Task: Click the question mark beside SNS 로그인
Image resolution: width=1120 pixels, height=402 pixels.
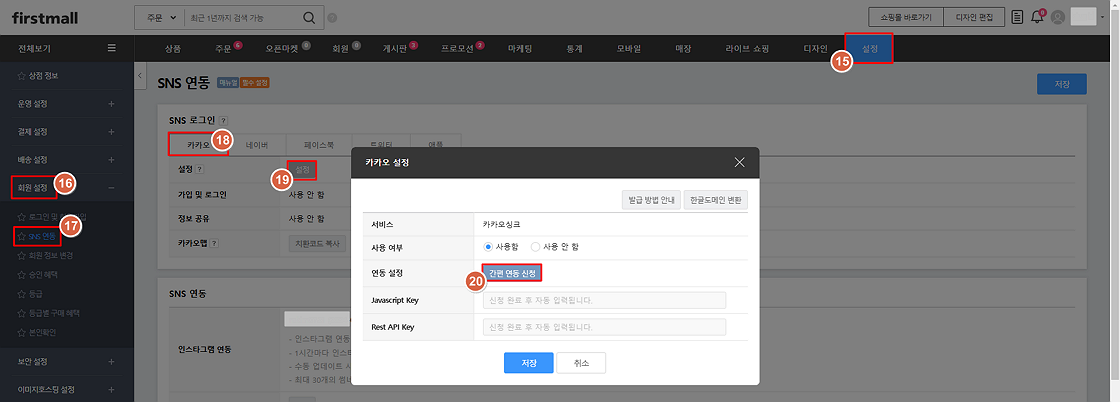Action: [224, 121]
